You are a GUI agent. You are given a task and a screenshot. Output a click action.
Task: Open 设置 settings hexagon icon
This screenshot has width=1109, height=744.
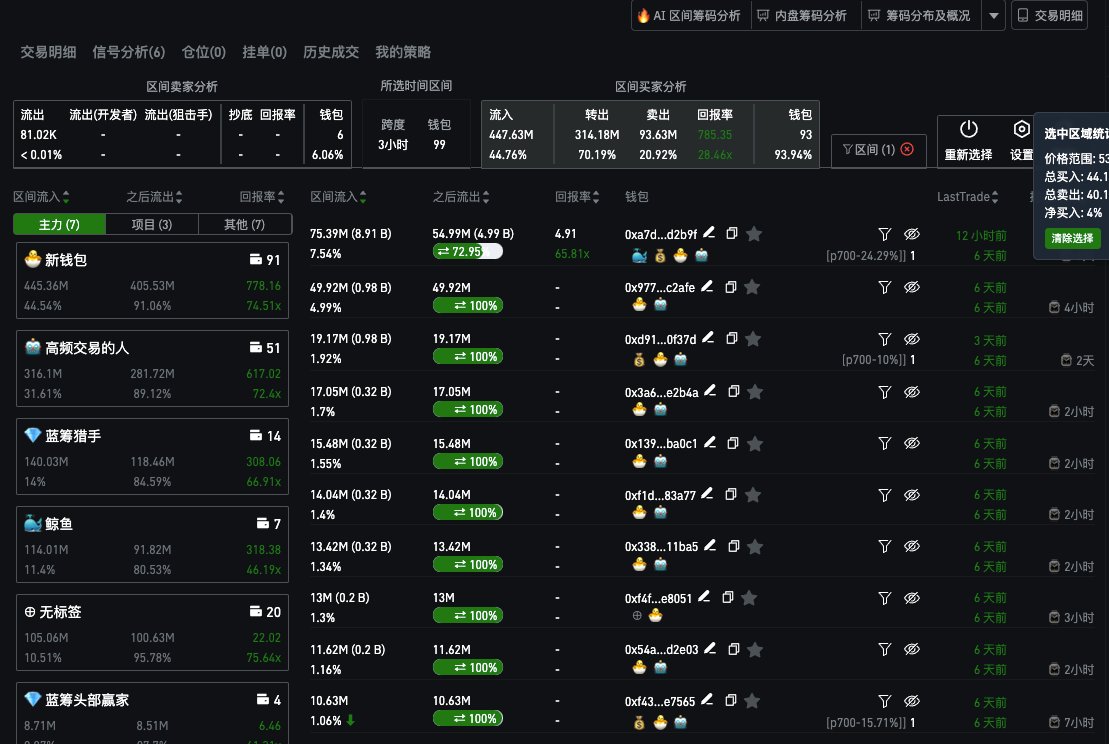click(x=1021, y=129)
